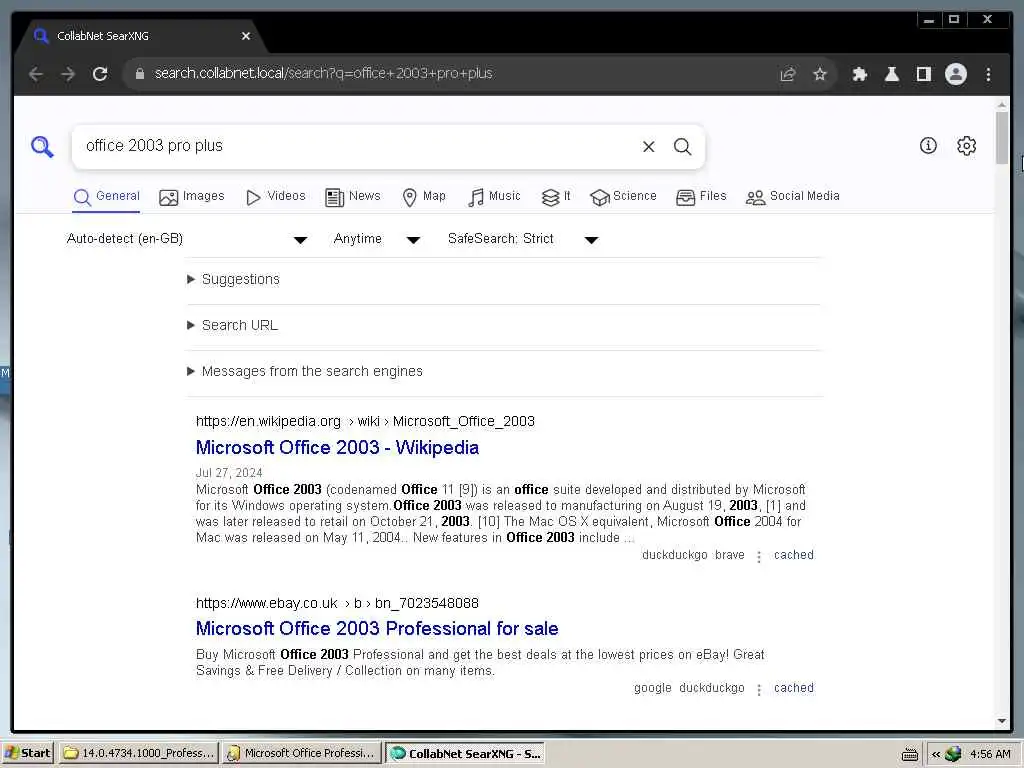Open the About info icon

pos(928,146)
